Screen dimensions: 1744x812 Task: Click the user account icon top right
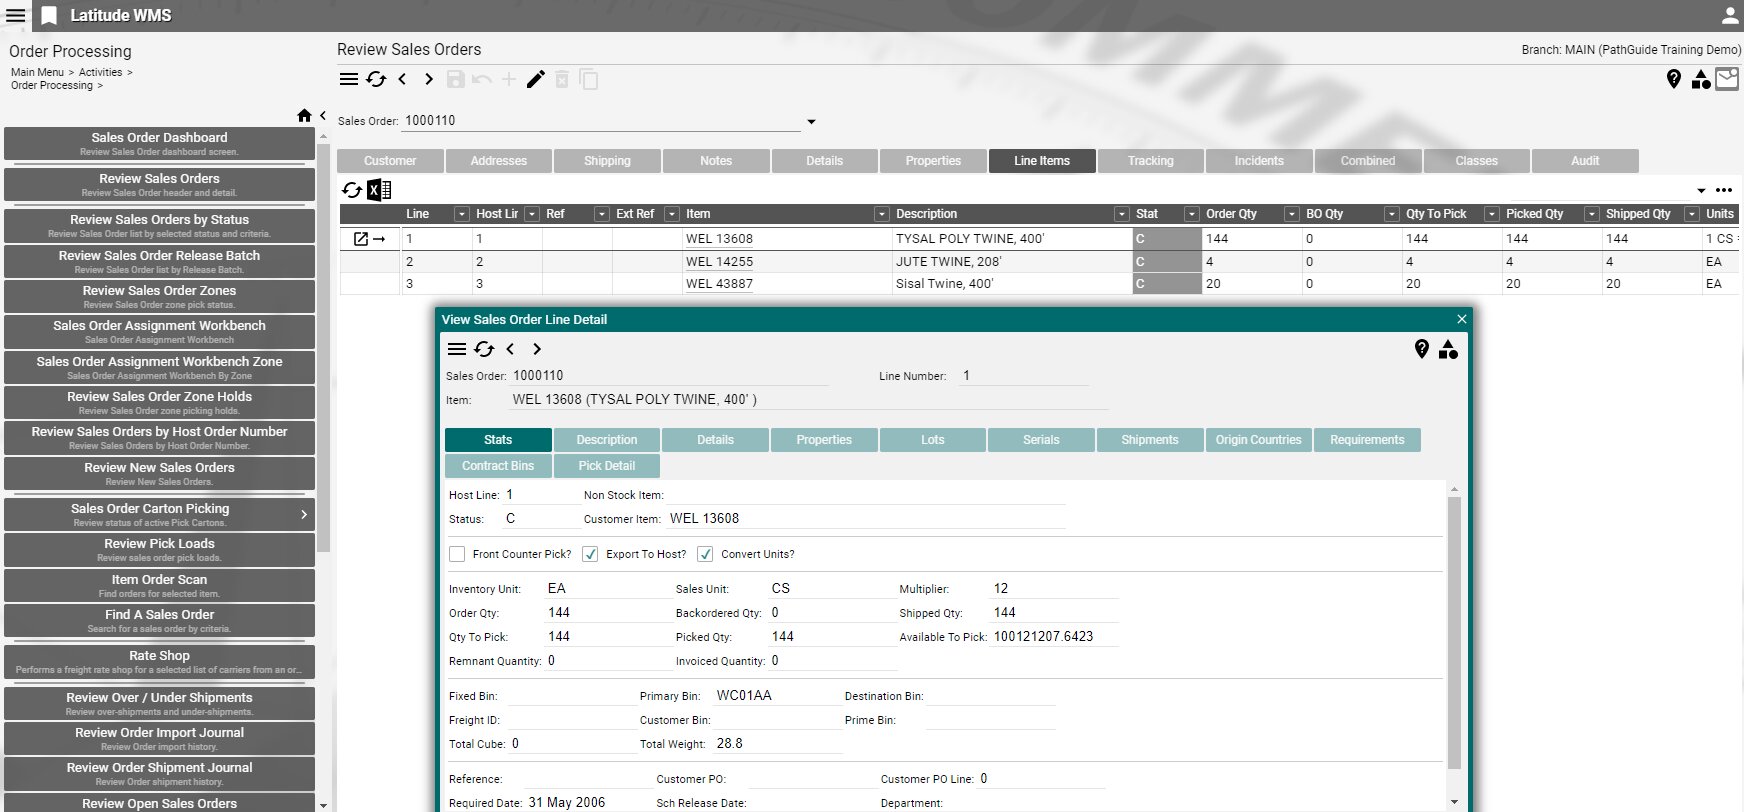[x=1729, y=16]
